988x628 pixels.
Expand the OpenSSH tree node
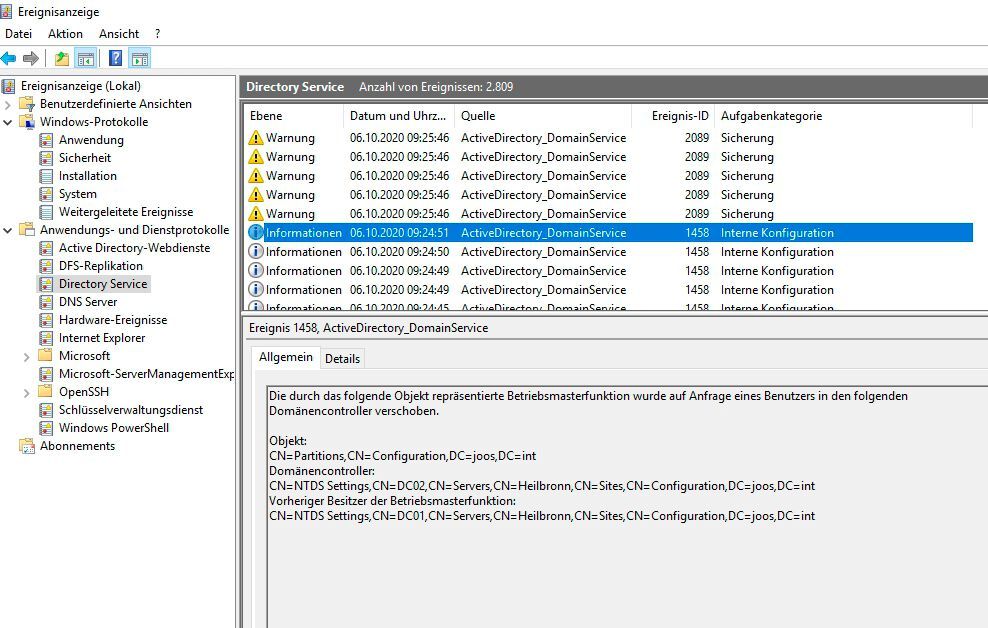(29, 391)
